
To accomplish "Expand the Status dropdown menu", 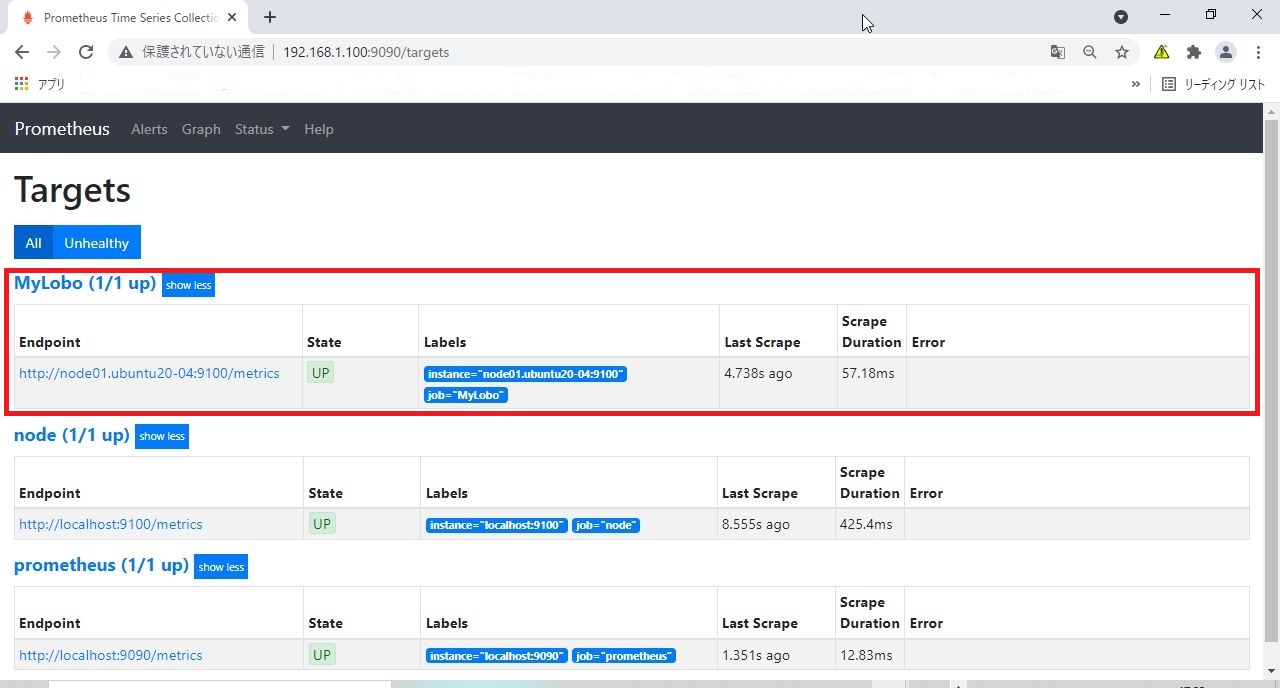I will pyautogui.click(x=262, y=129).
